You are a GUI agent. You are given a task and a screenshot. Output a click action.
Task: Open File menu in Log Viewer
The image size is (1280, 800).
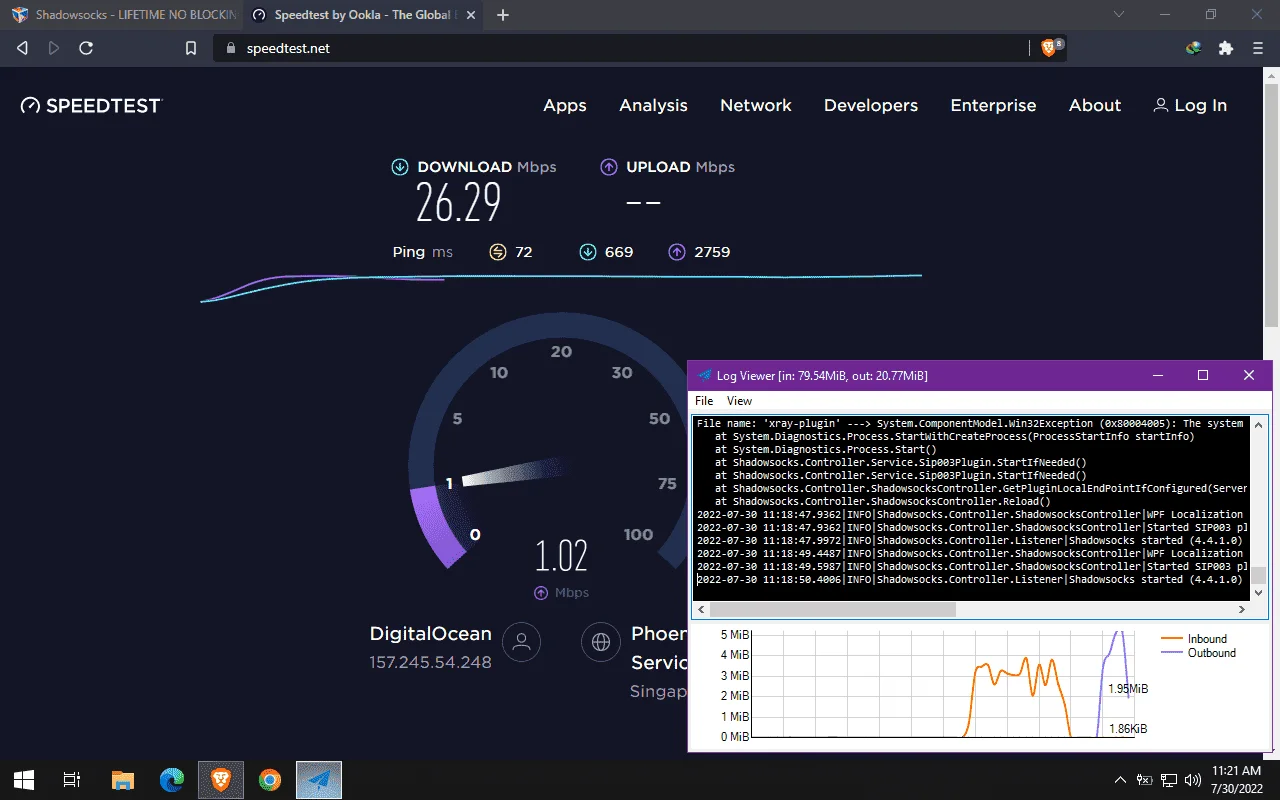tap(704, 401)
